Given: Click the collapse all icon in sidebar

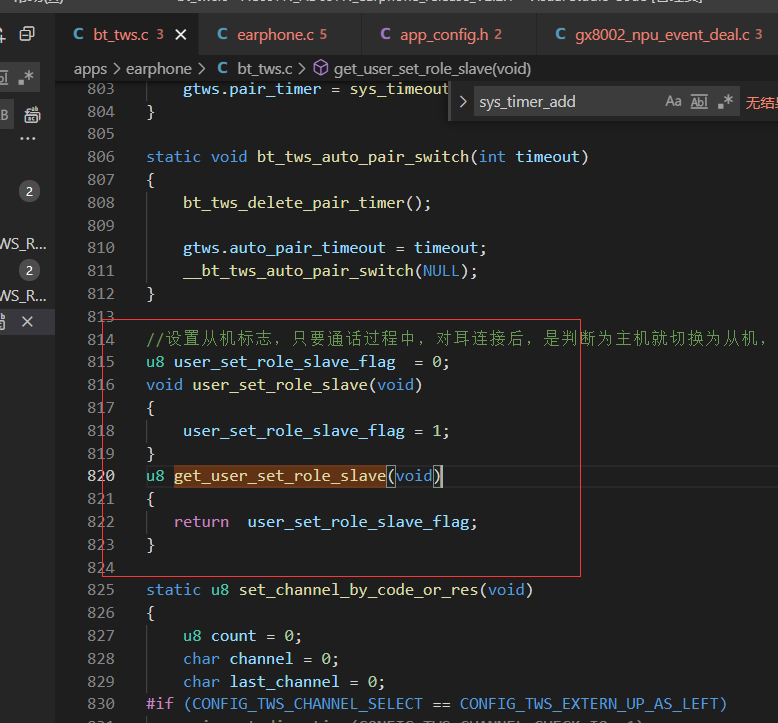Looking at the screenshot, I should point(27,34).
